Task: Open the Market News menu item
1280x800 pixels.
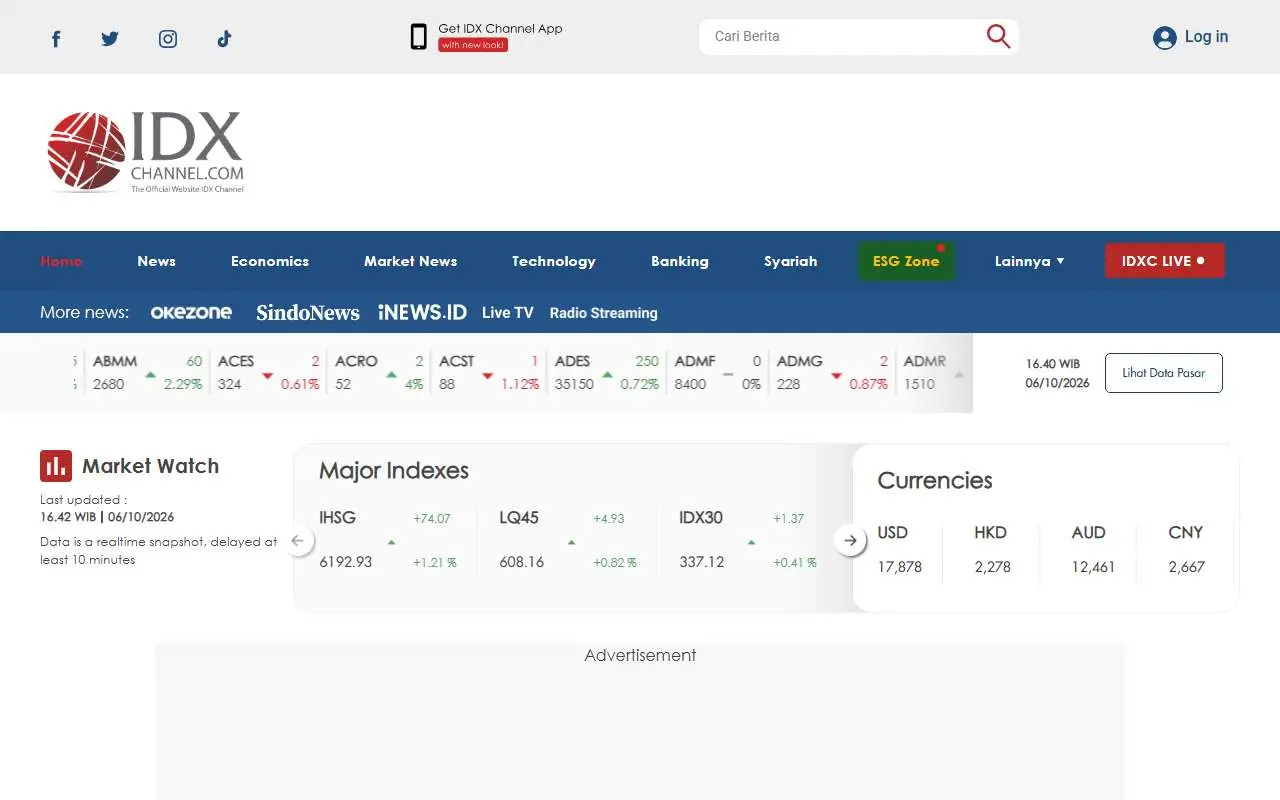Action: [x=410, y=261]
